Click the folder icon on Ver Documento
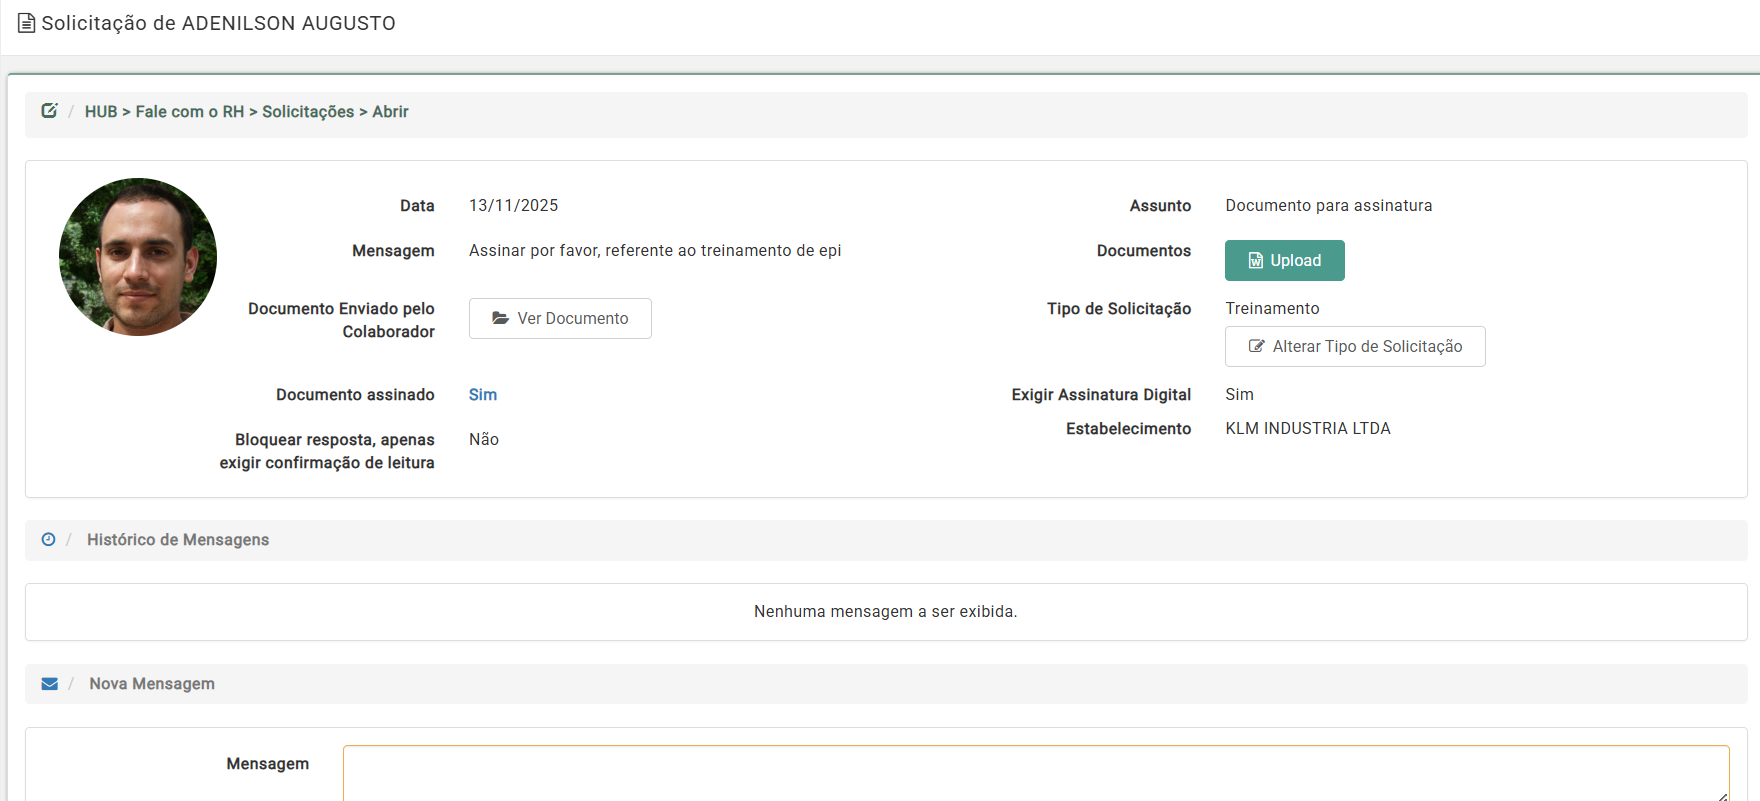 click(x=500, y=318)
